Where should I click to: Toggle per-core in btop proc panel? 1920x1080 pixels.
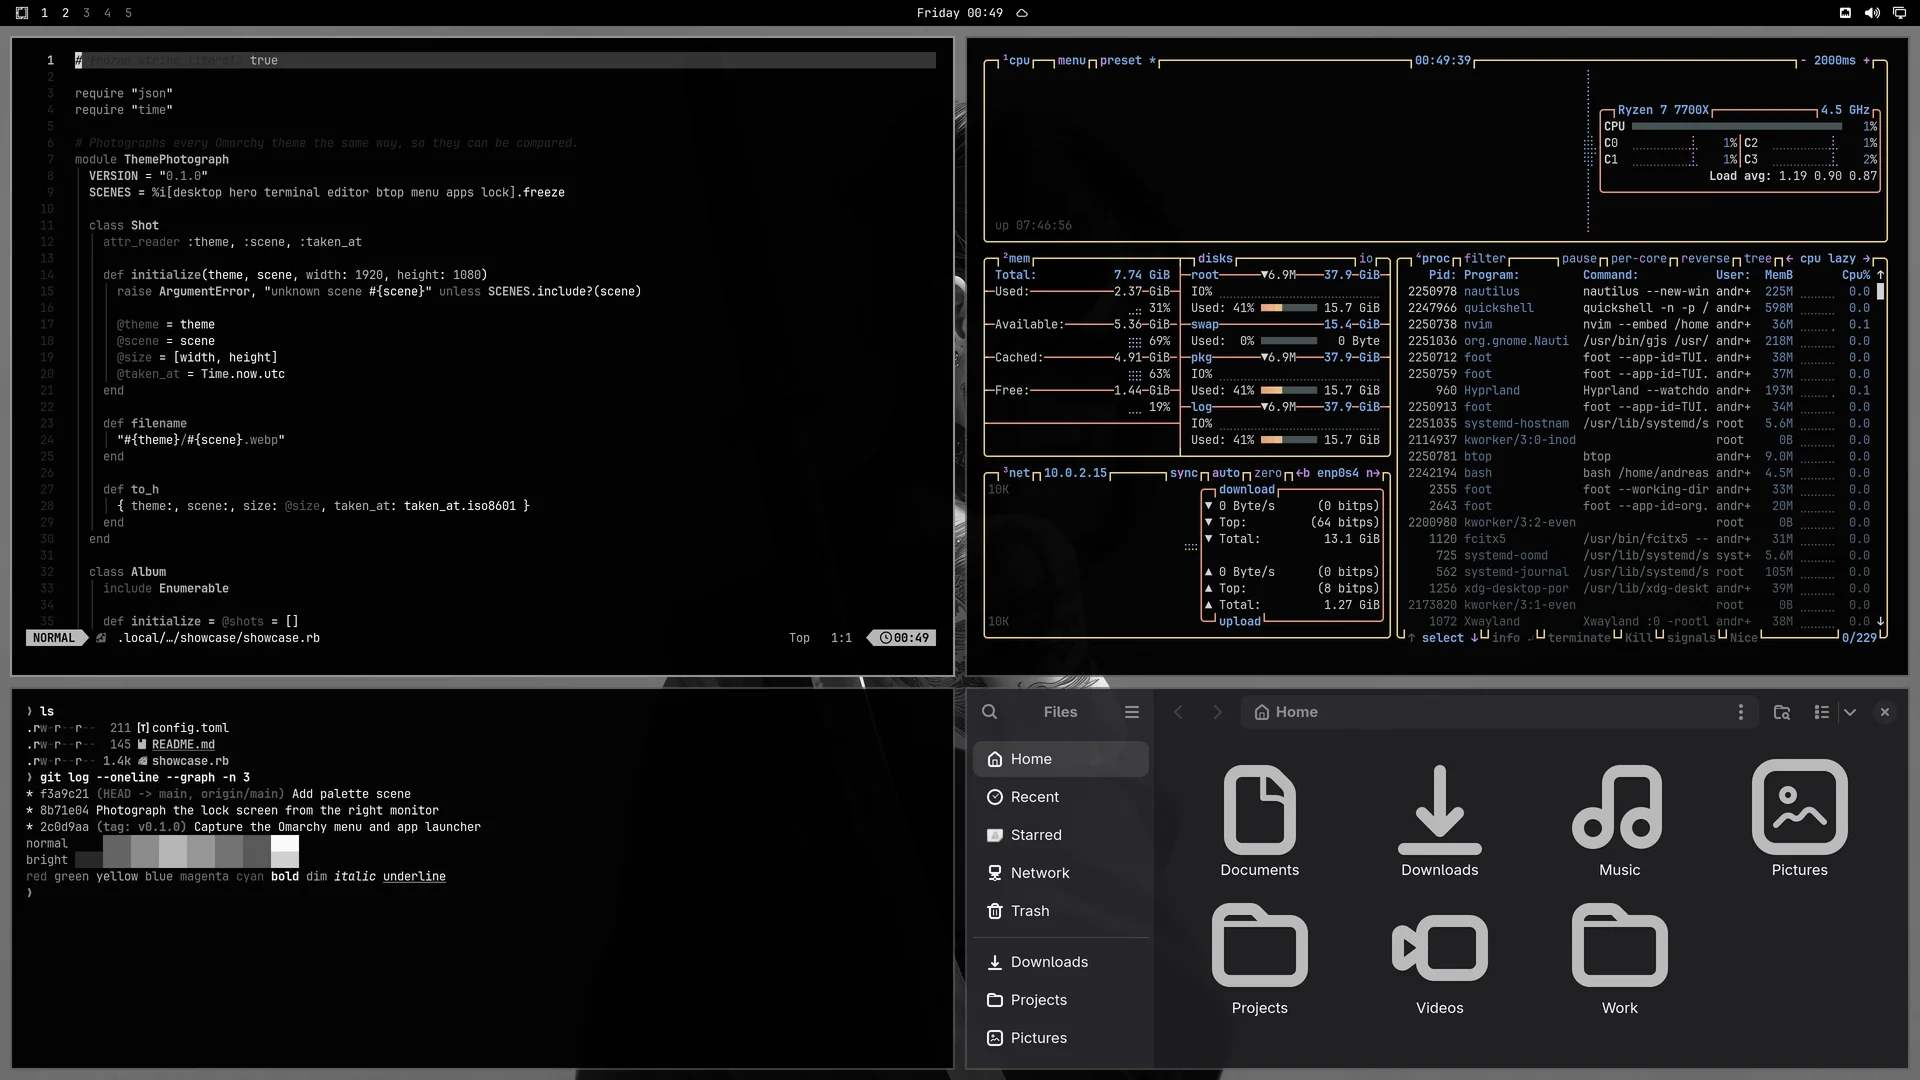pyautogui.click(x=1639, y=259)
